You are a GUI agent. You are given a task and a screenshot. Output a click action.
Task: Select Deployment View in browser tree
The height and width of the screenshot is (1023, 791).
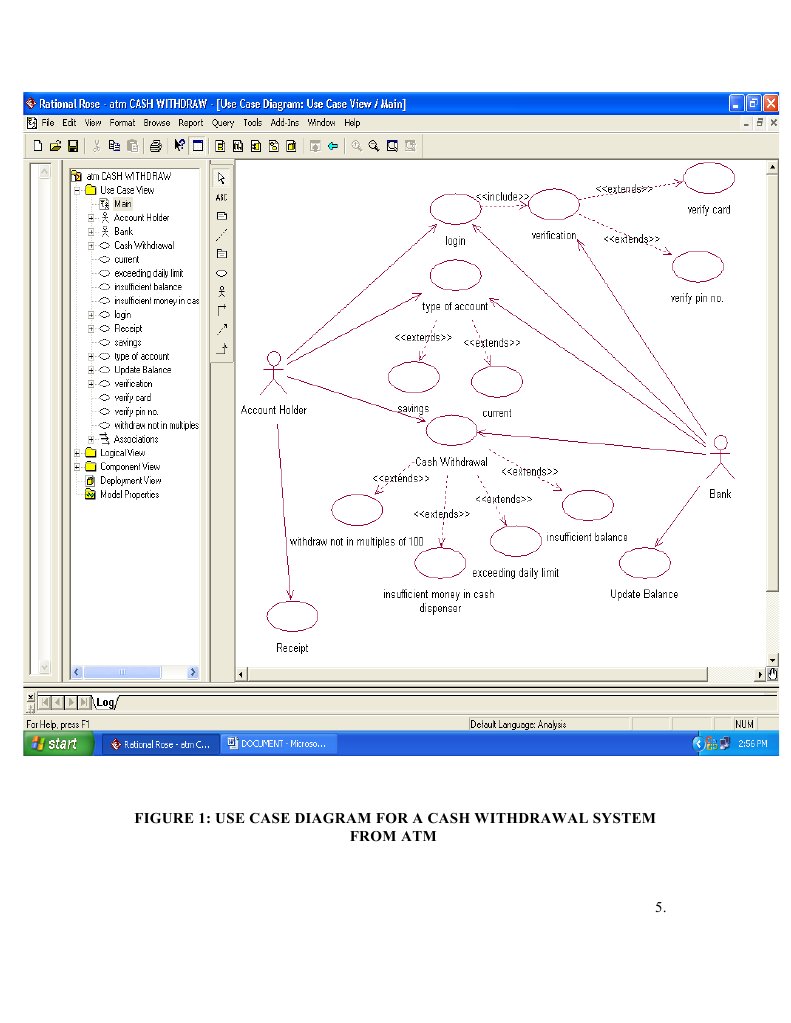coord(131,480)
